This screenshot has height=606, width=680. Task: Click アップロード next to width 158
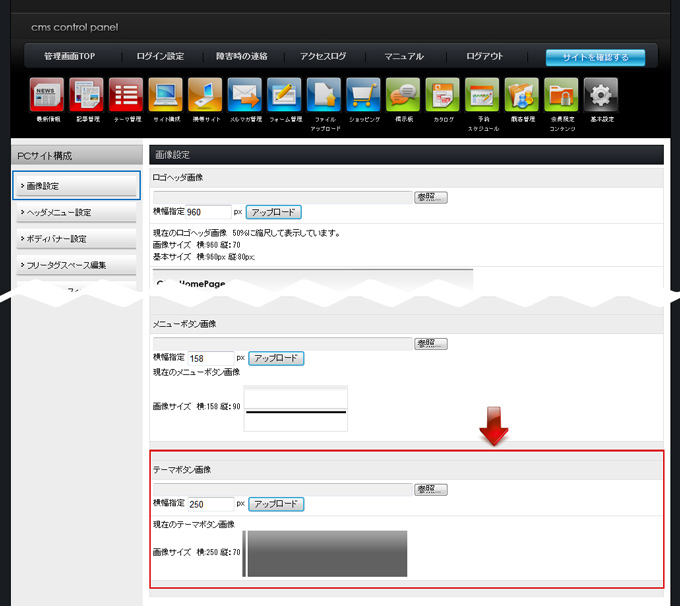(x=276, y=358)
